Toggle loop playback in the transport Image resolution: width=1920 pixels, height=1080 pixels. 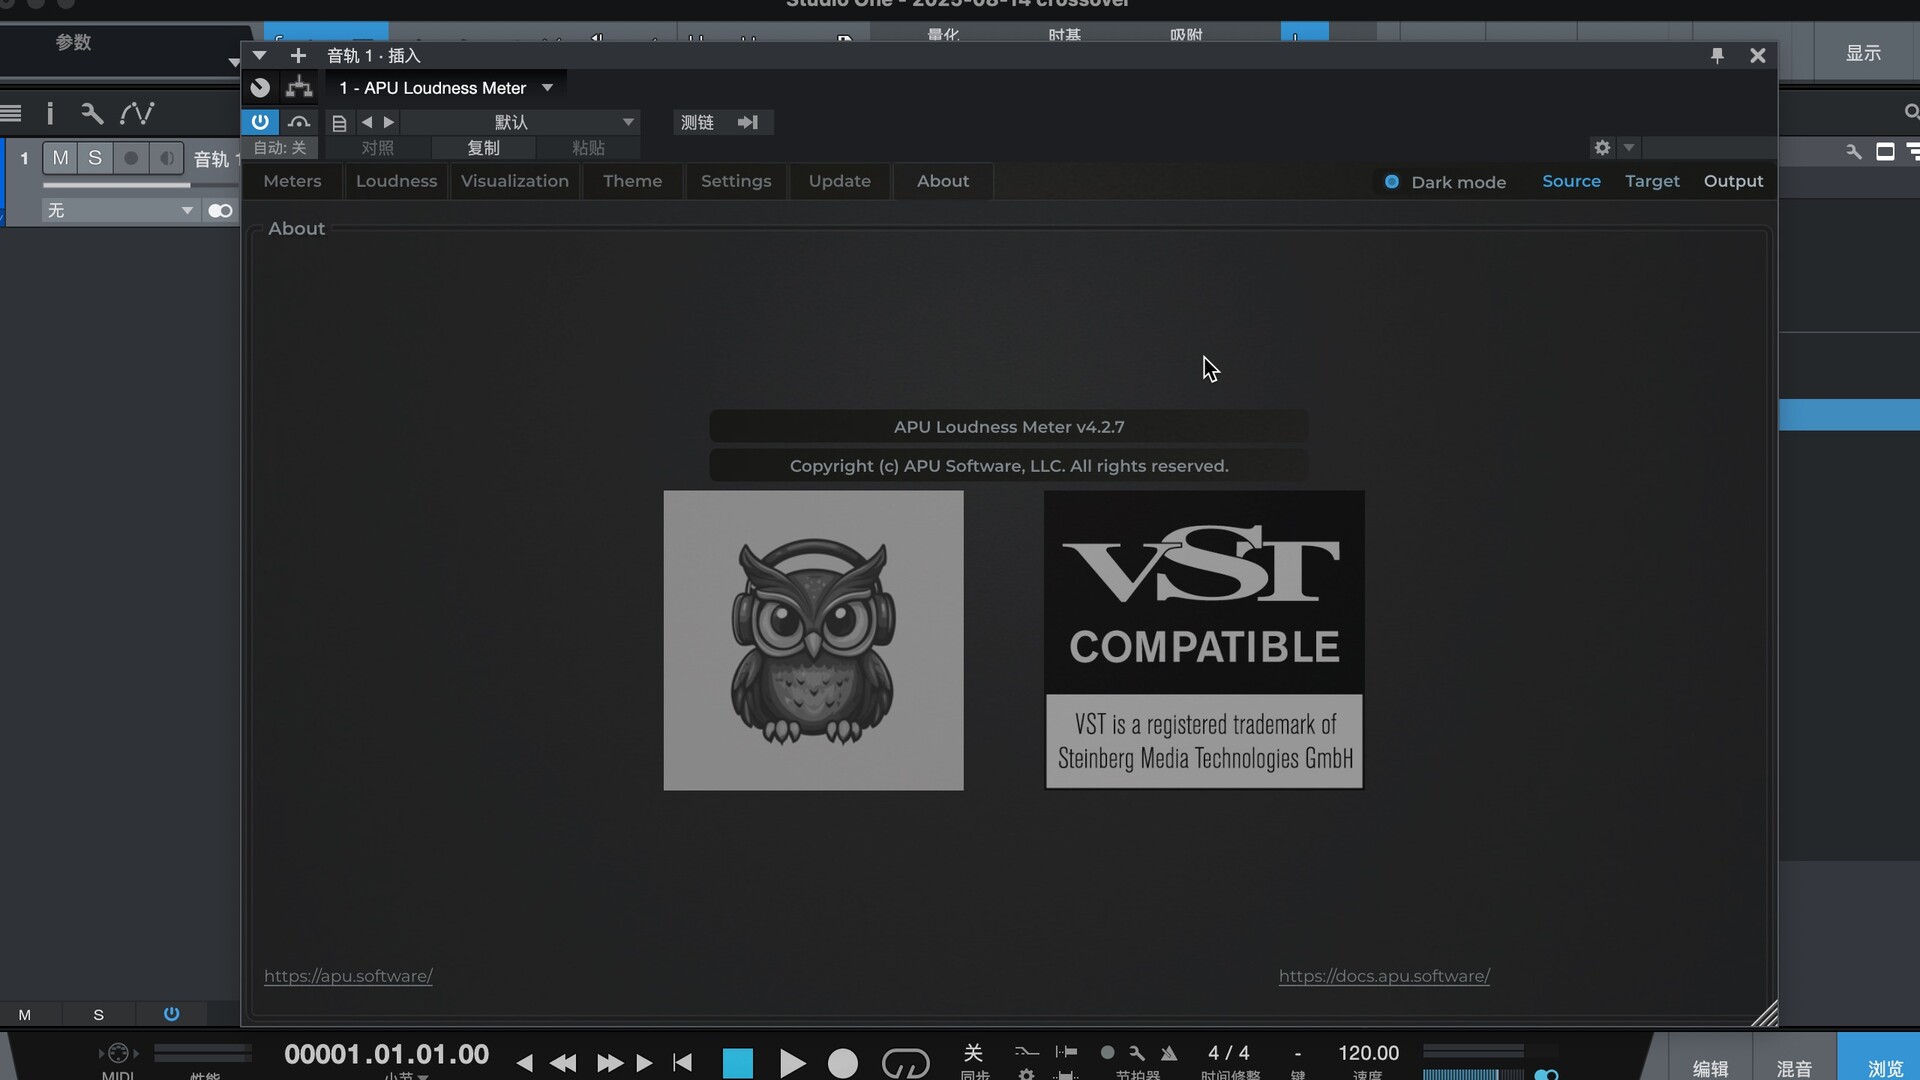[905, 1063]
